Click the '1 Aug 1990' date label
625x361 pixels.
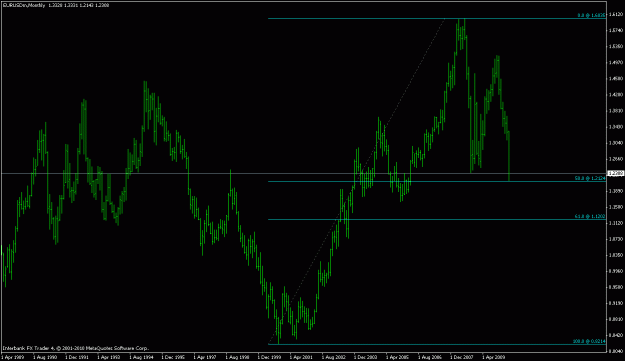[x=45, y=357]
